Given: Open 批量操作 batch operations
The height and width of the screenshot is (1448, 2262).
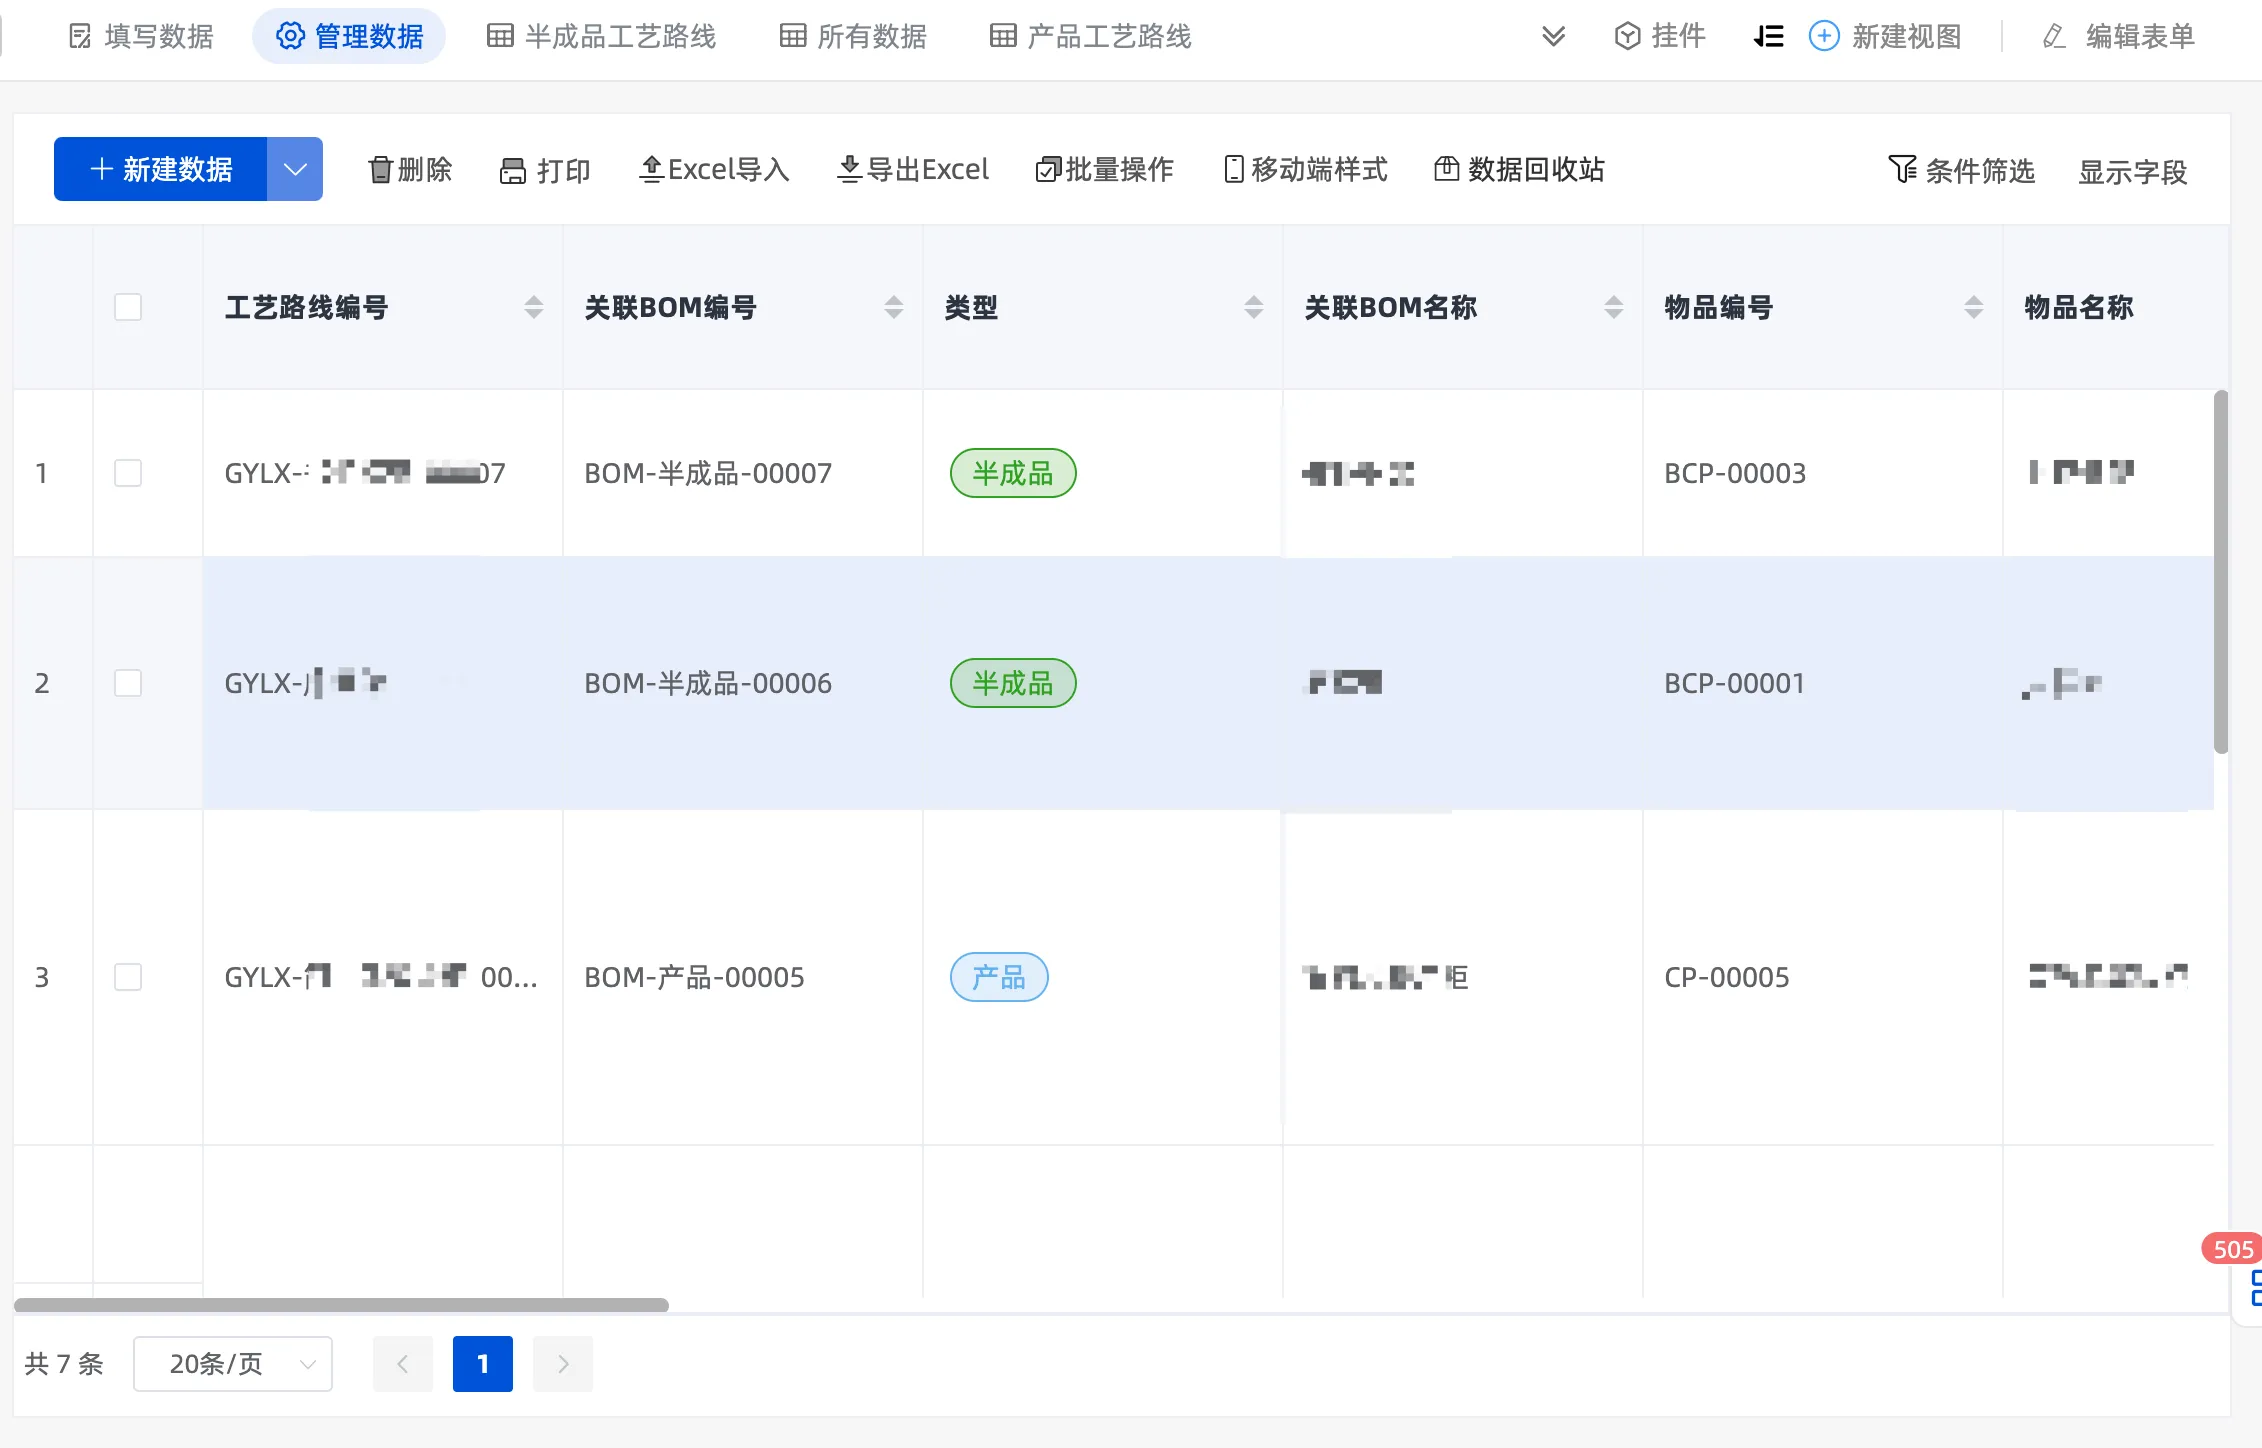Looking at the screenshot, I should (1104, 170).
